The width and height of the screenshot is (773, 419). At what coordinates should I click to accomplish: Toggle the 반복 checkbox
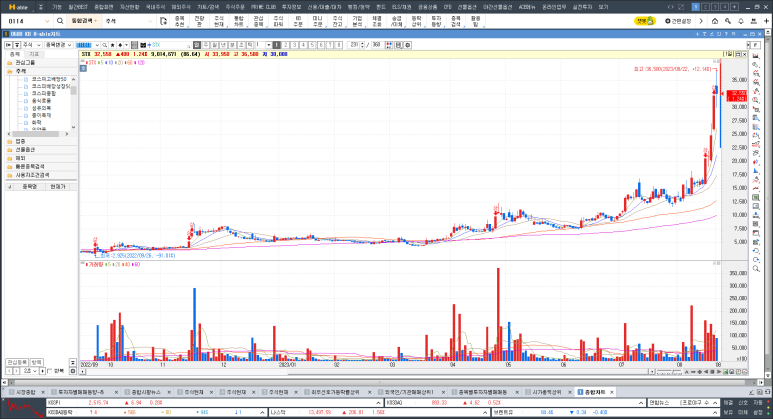(50, 371)
